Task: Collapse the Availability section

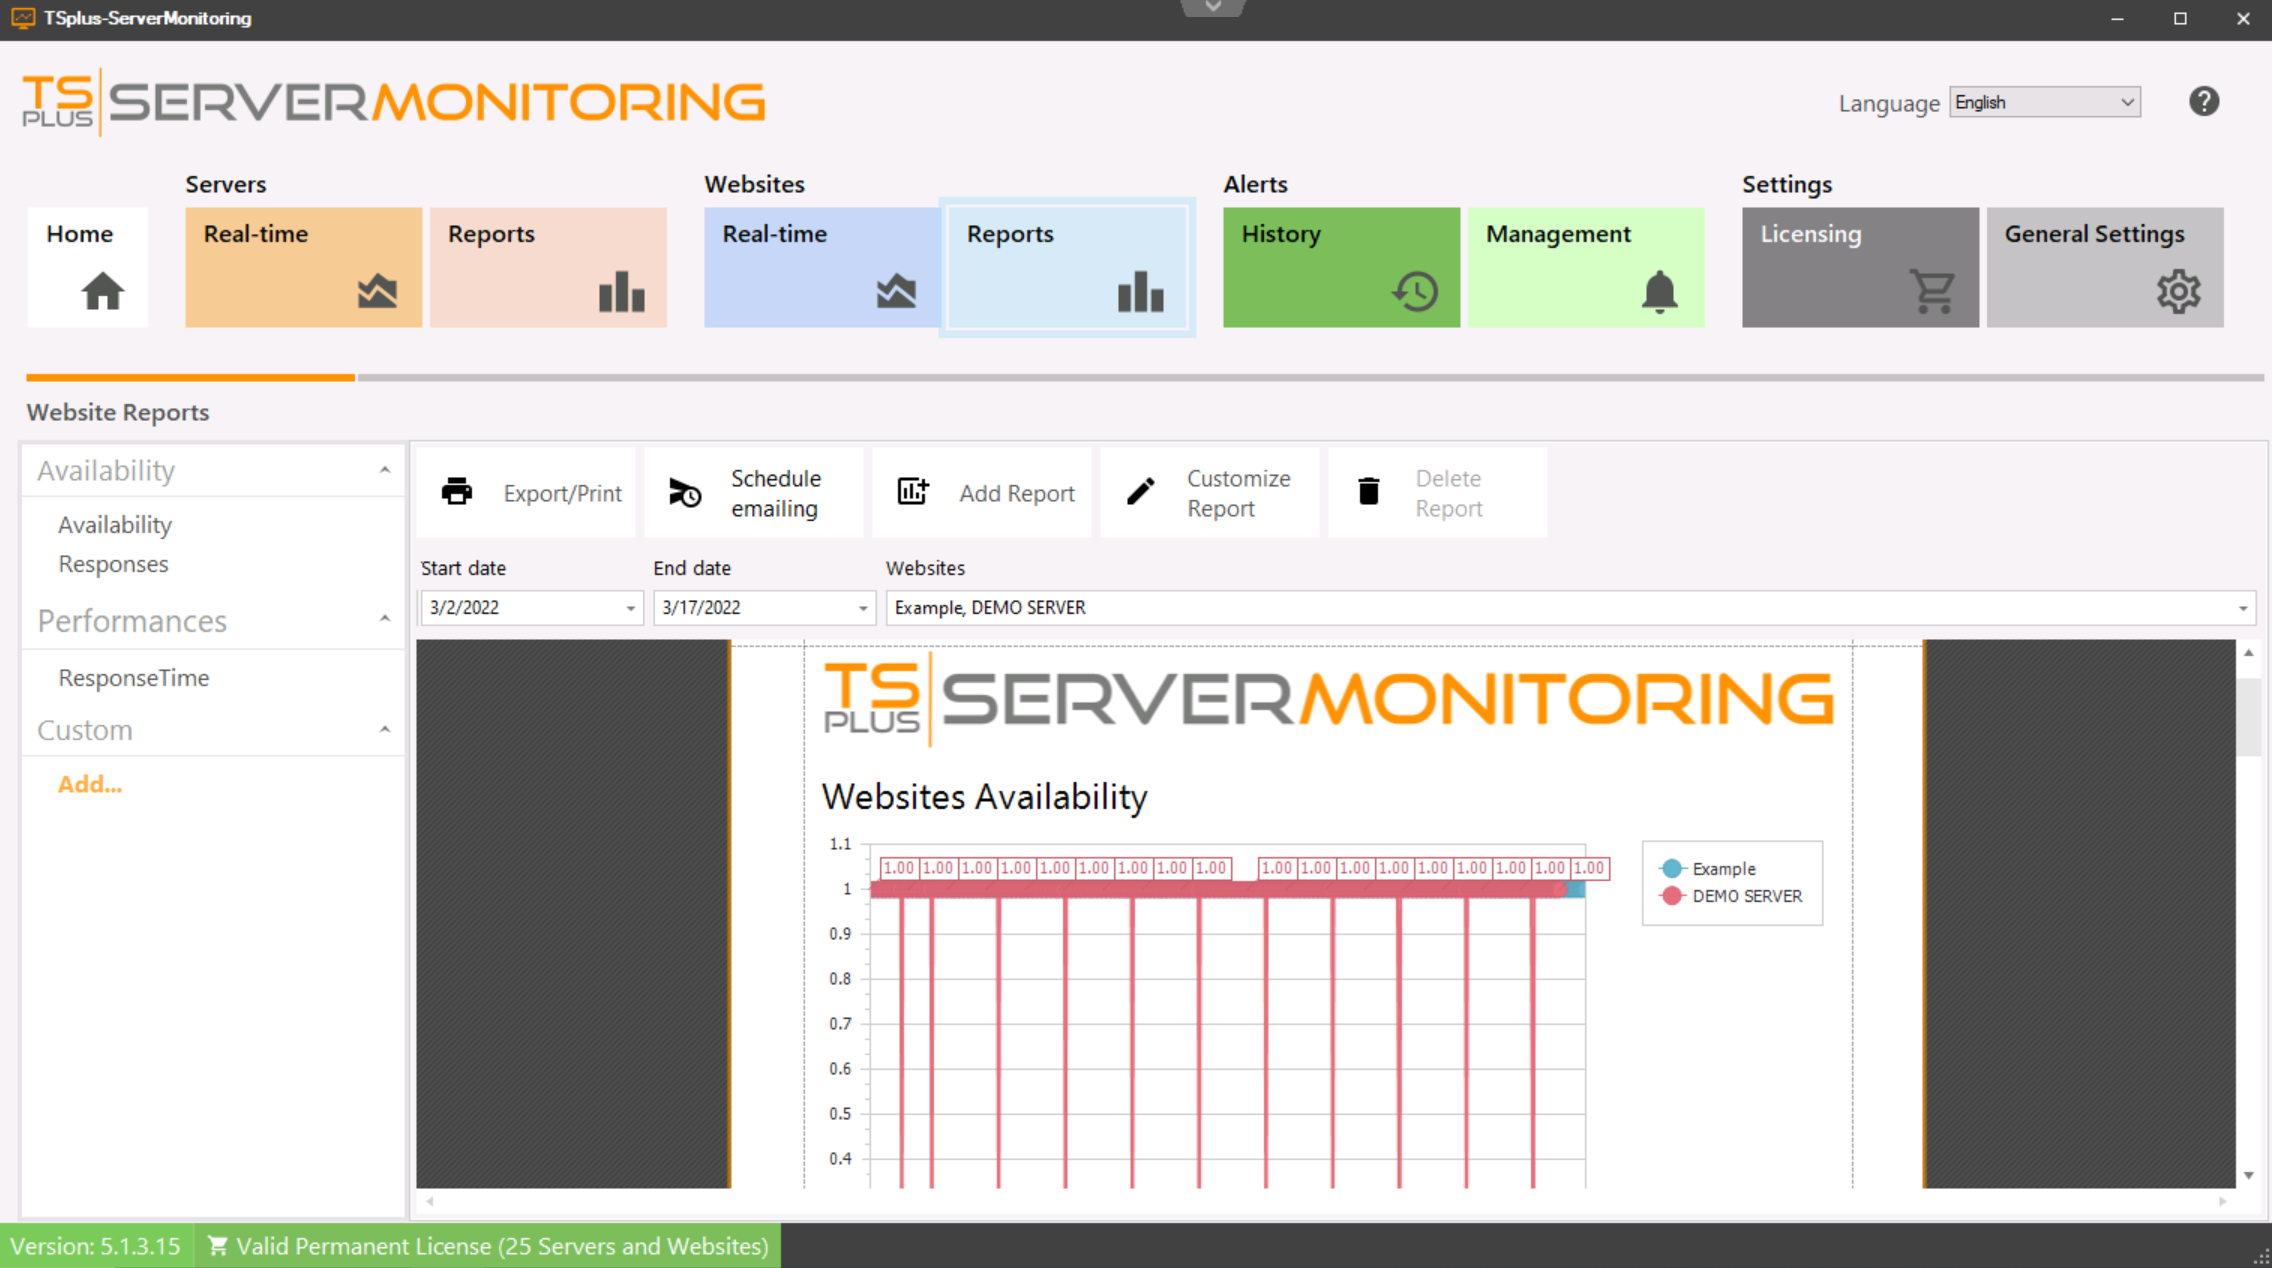Action: 385,470
